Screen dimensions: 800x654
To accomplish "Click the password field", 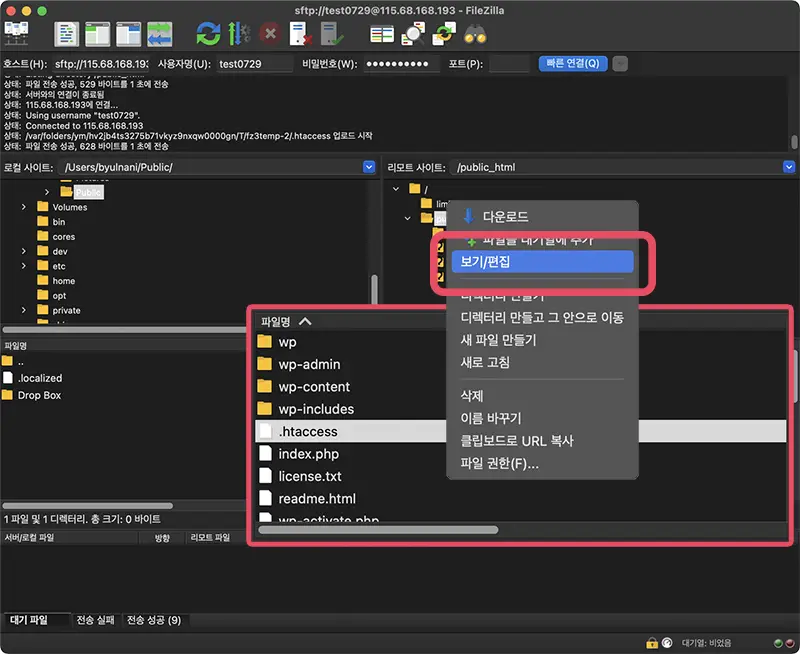I will (x=402, y=64).
